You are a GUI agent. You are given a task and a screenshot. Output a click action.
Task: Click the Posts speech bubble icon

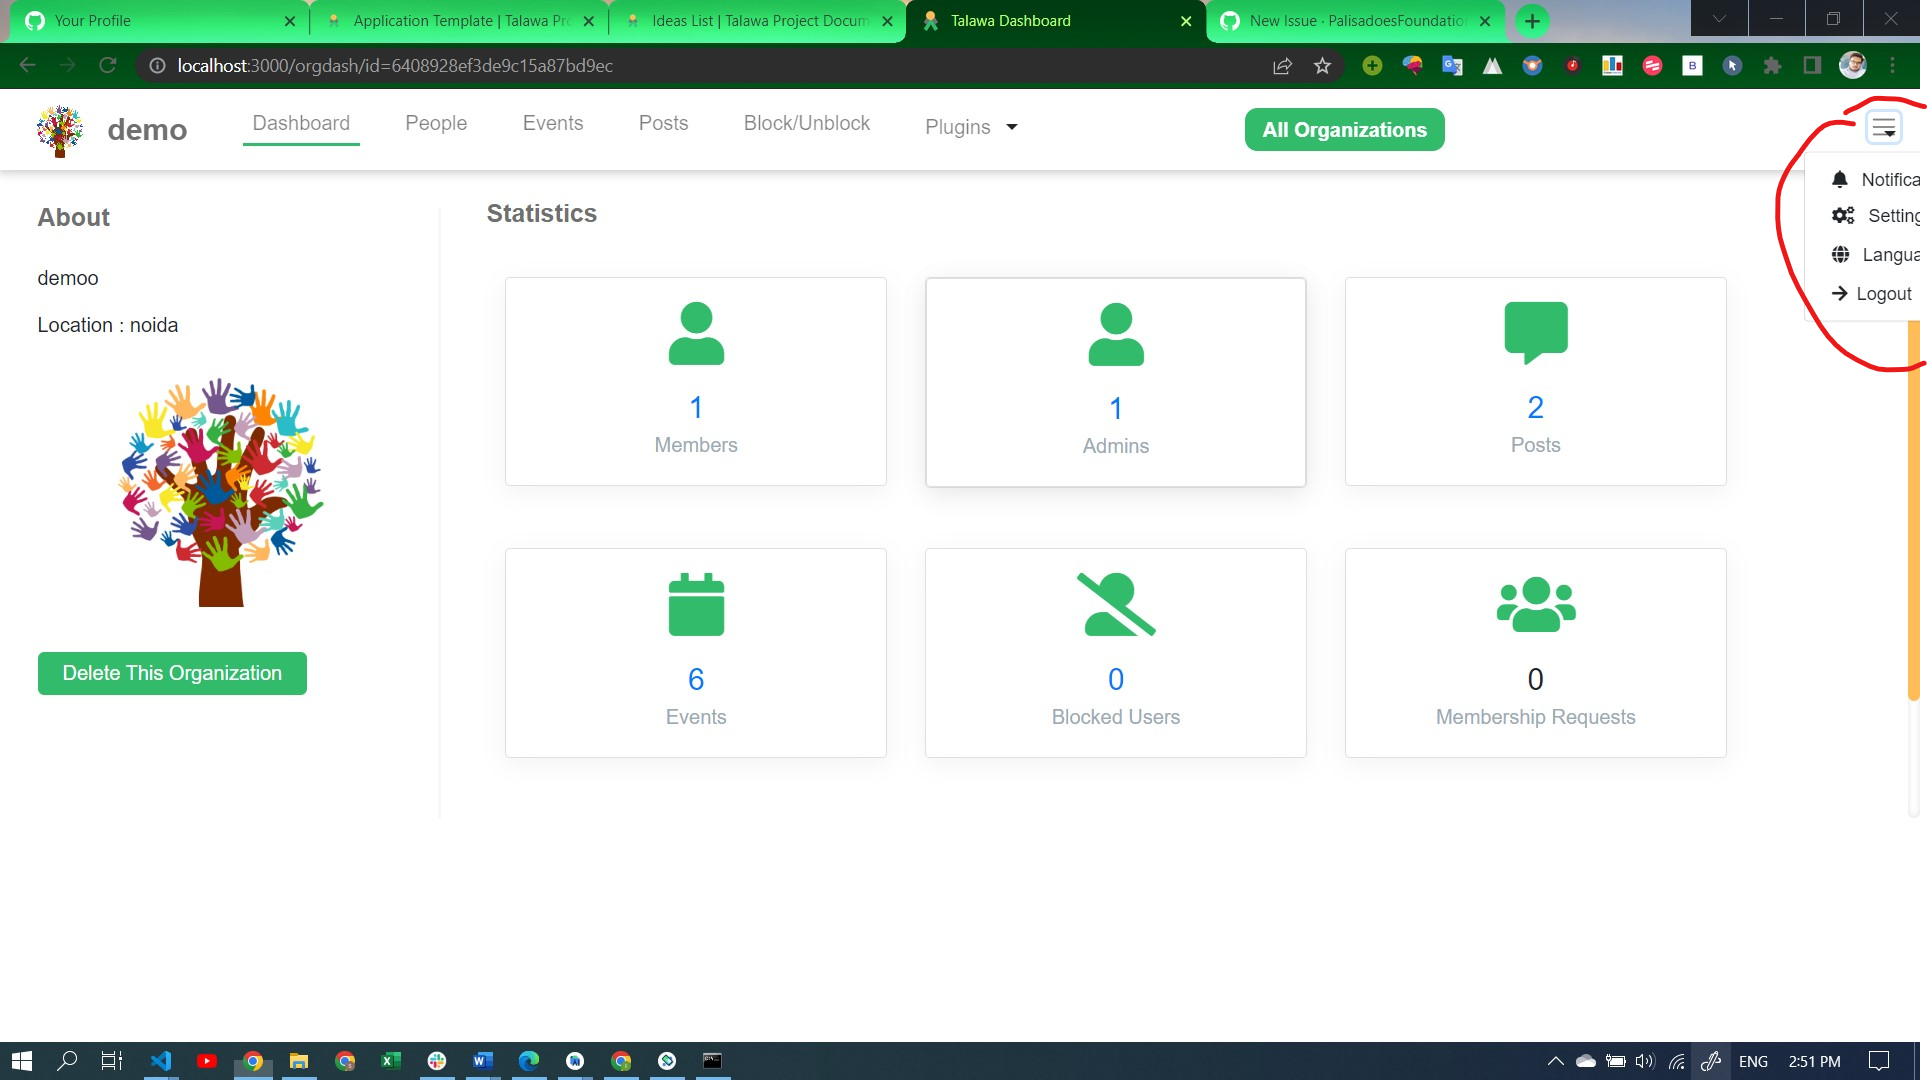click(x=1535, y=331)
